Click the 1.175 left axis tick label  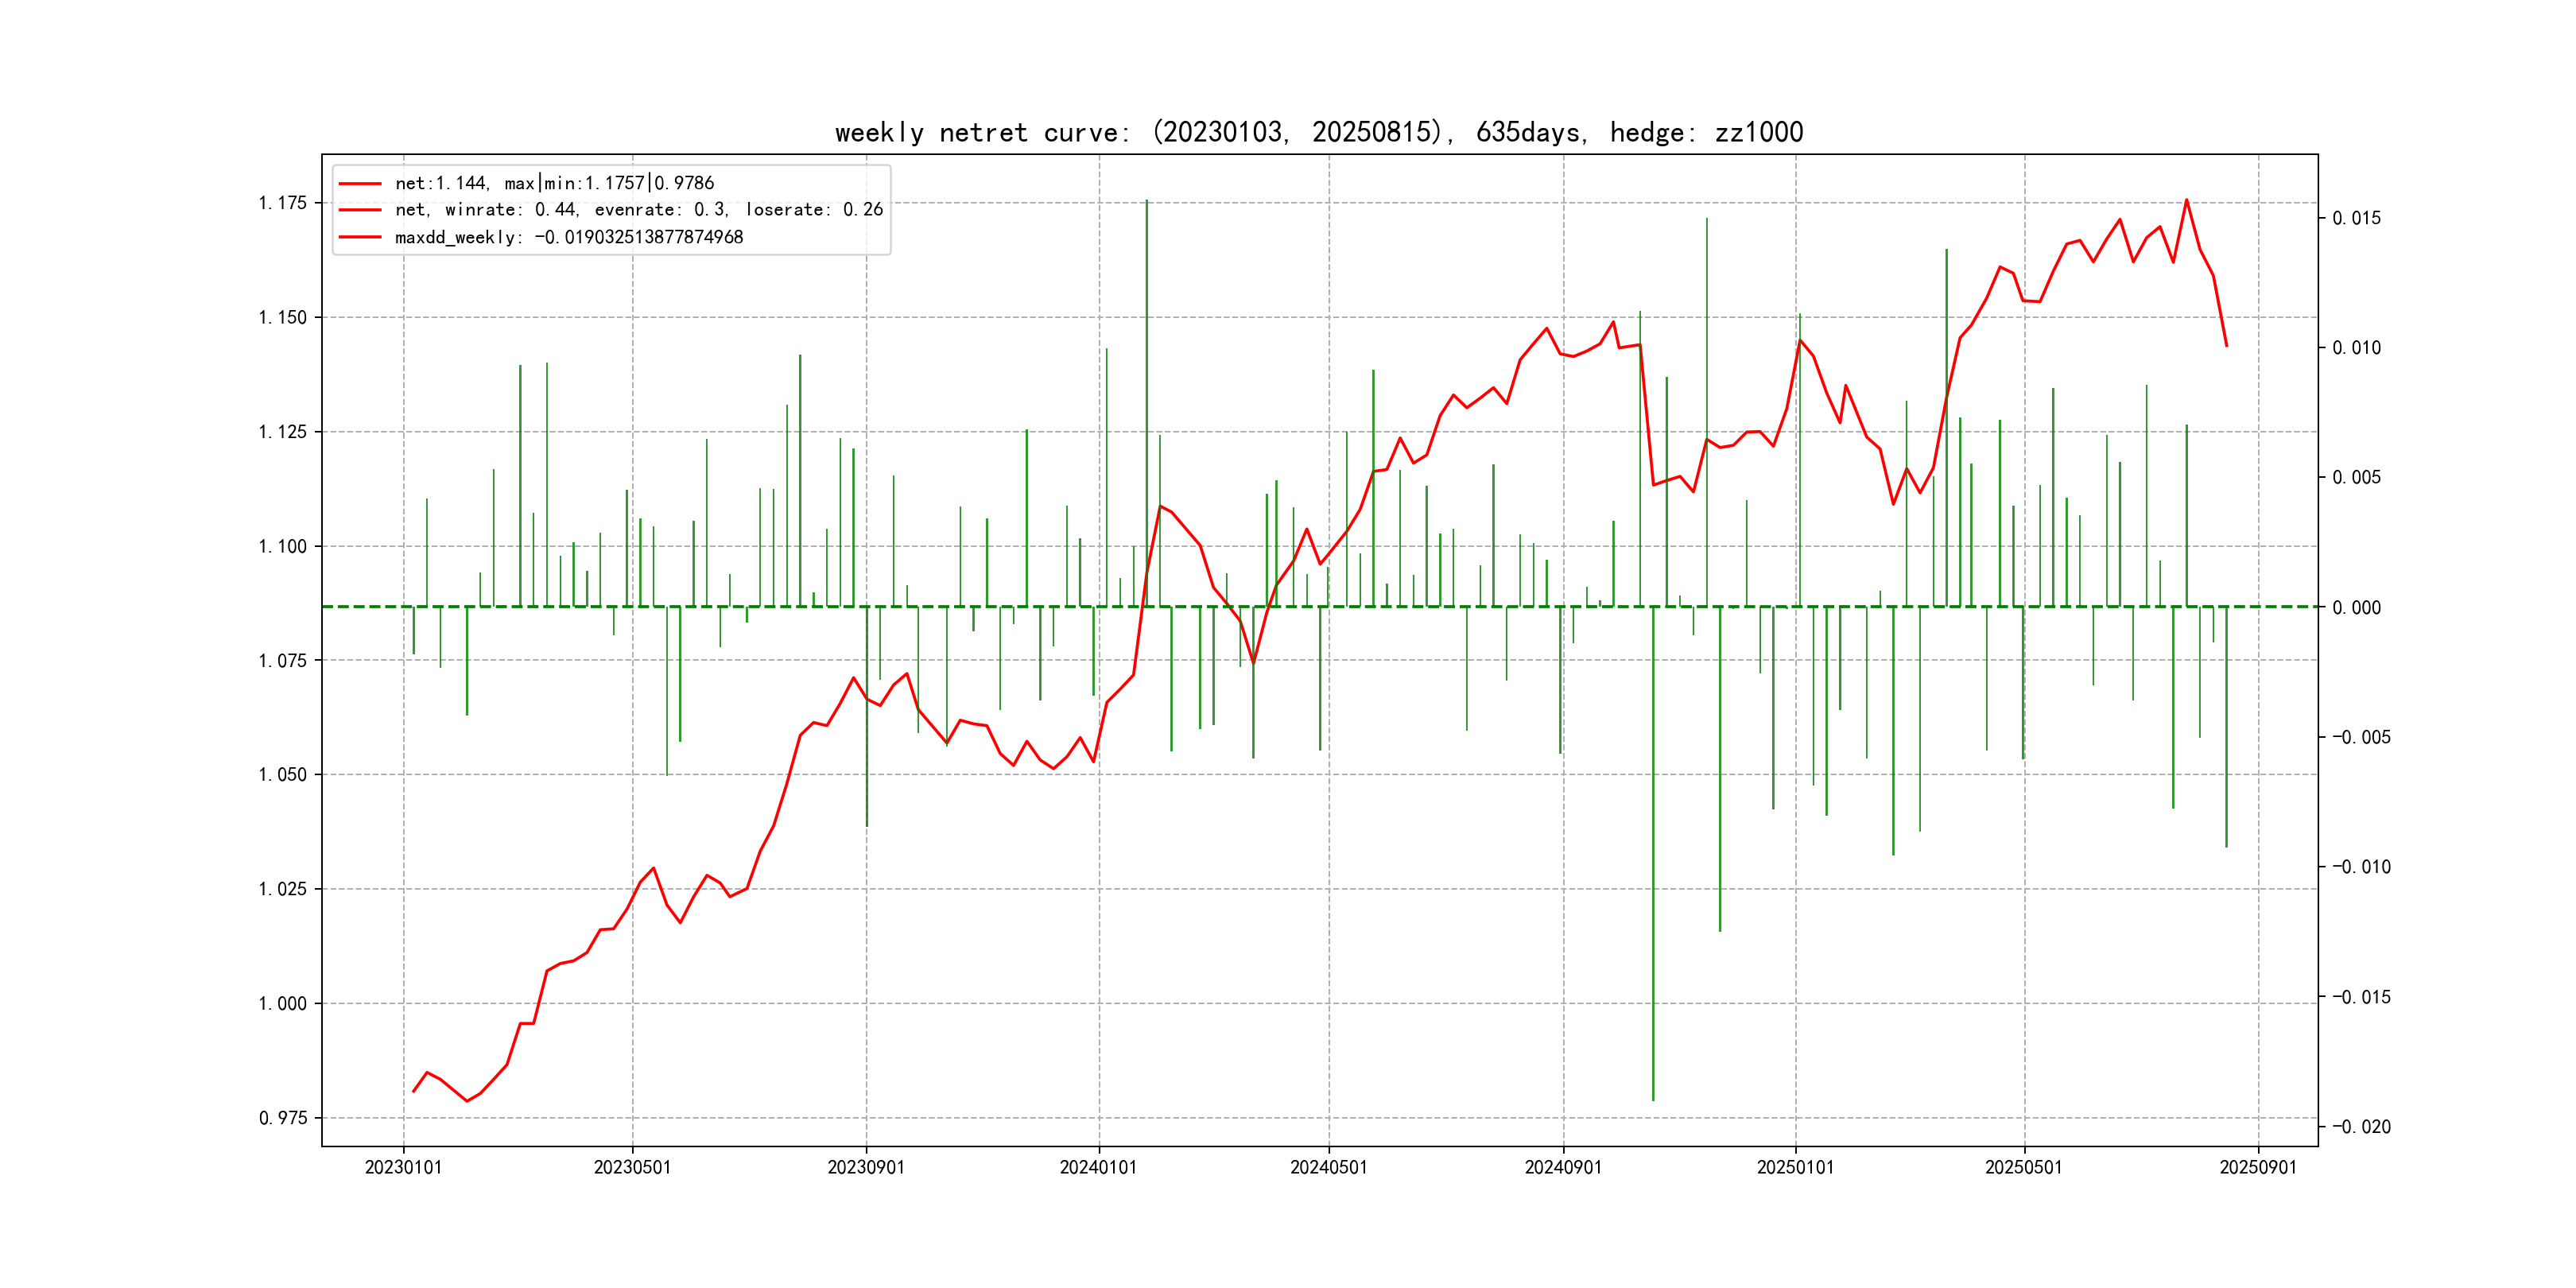pos(282,203)
